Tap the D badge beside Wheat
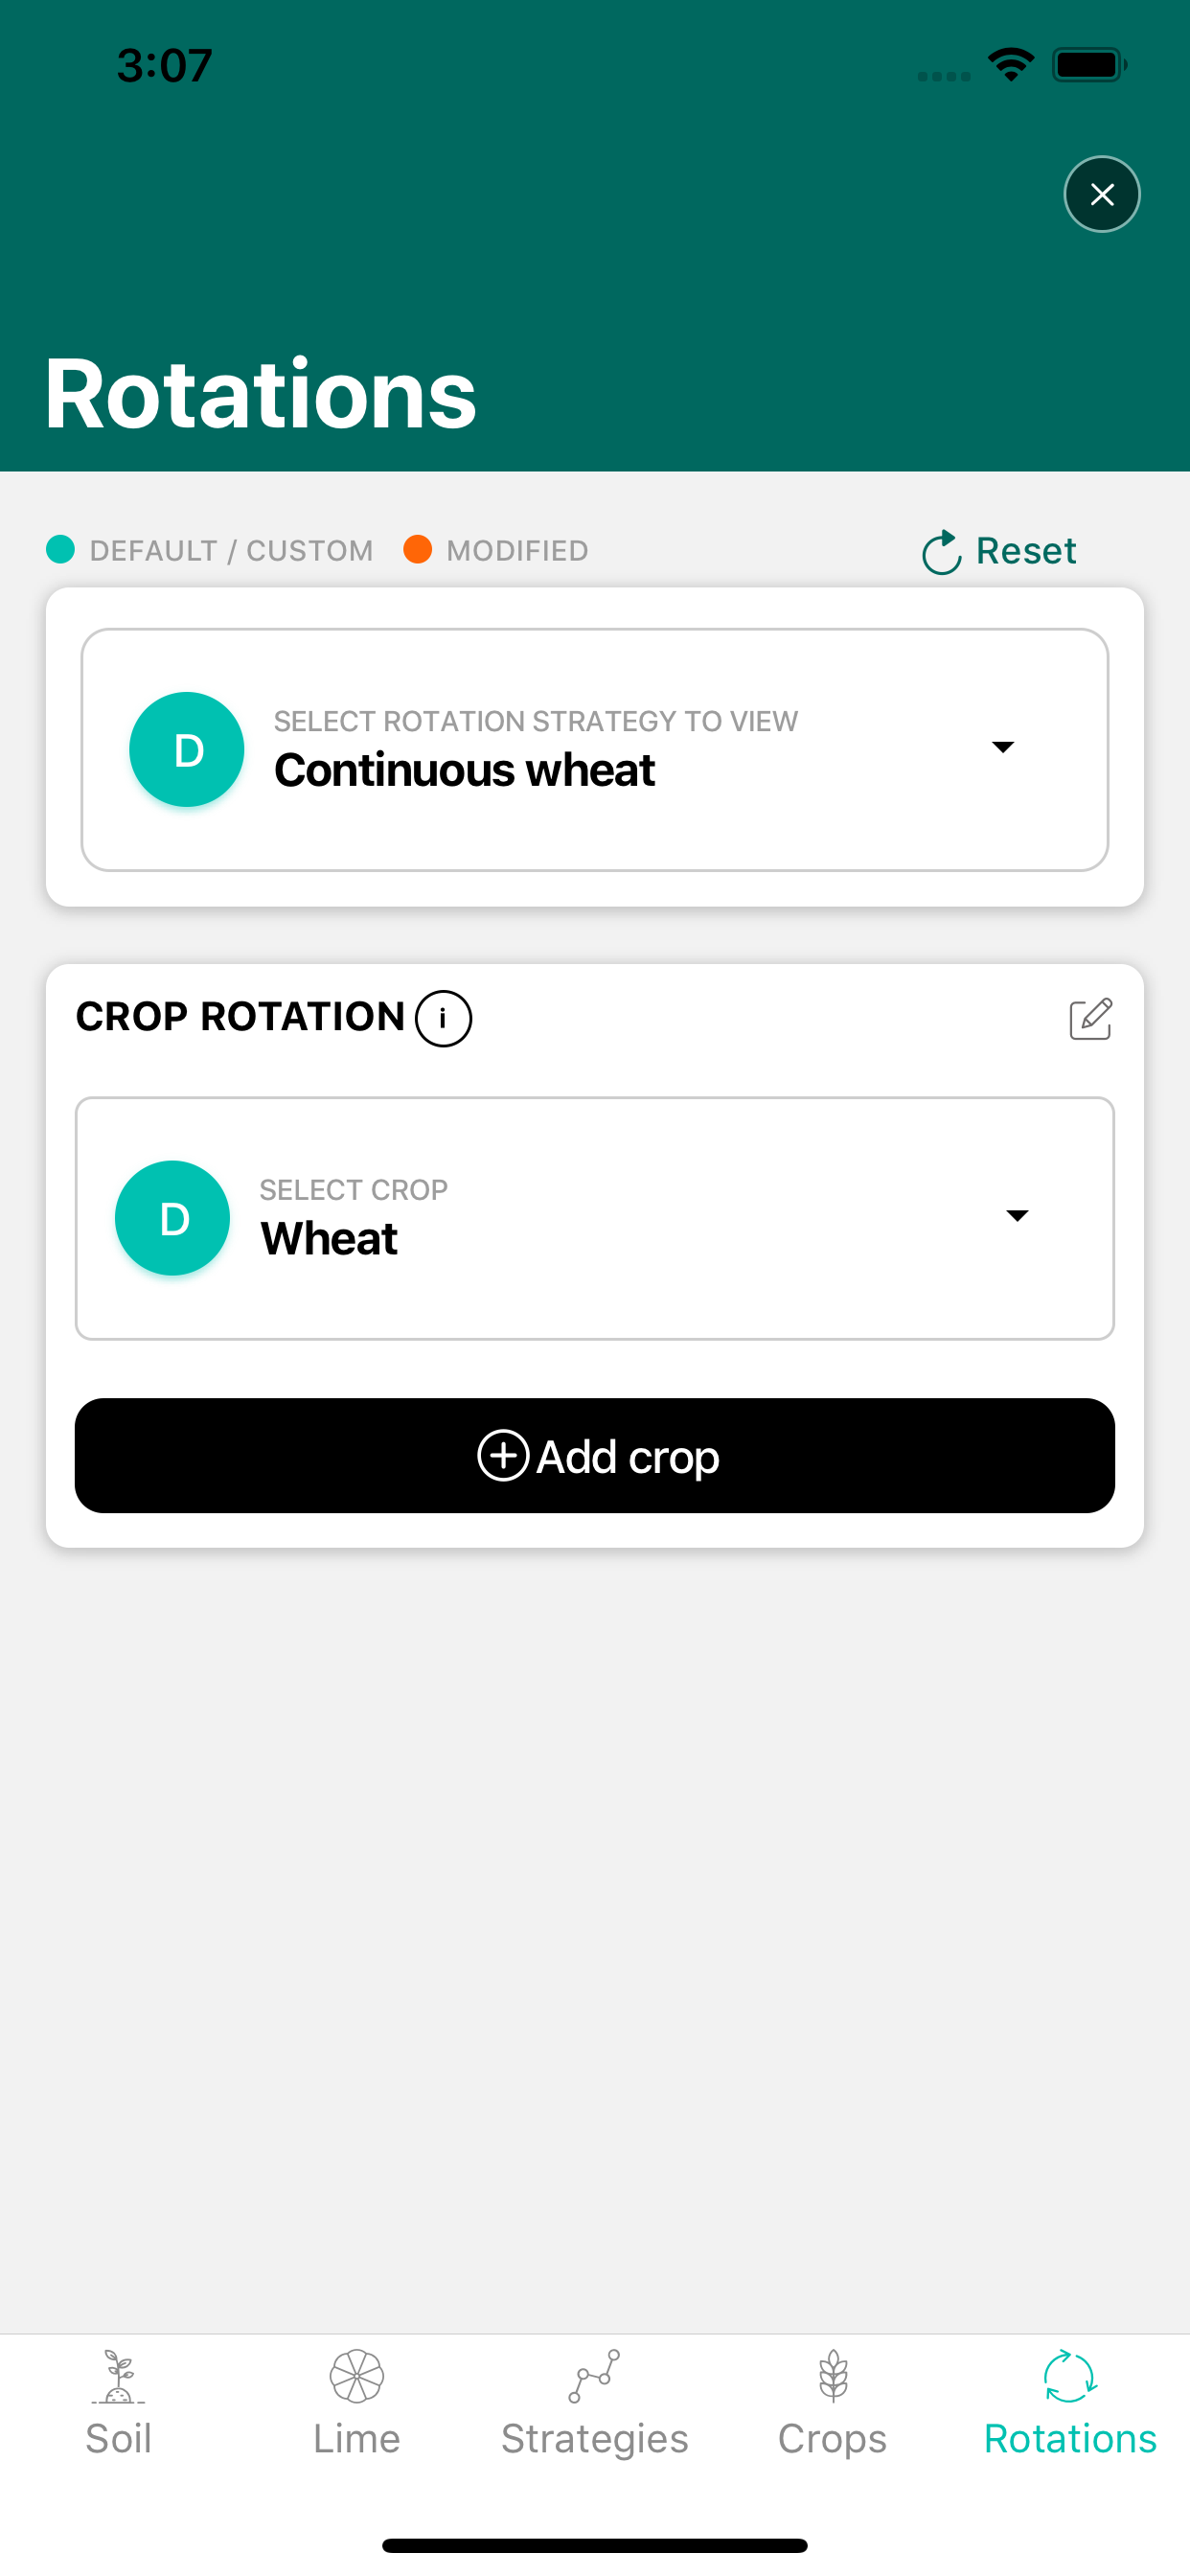 pos(173,1218)
